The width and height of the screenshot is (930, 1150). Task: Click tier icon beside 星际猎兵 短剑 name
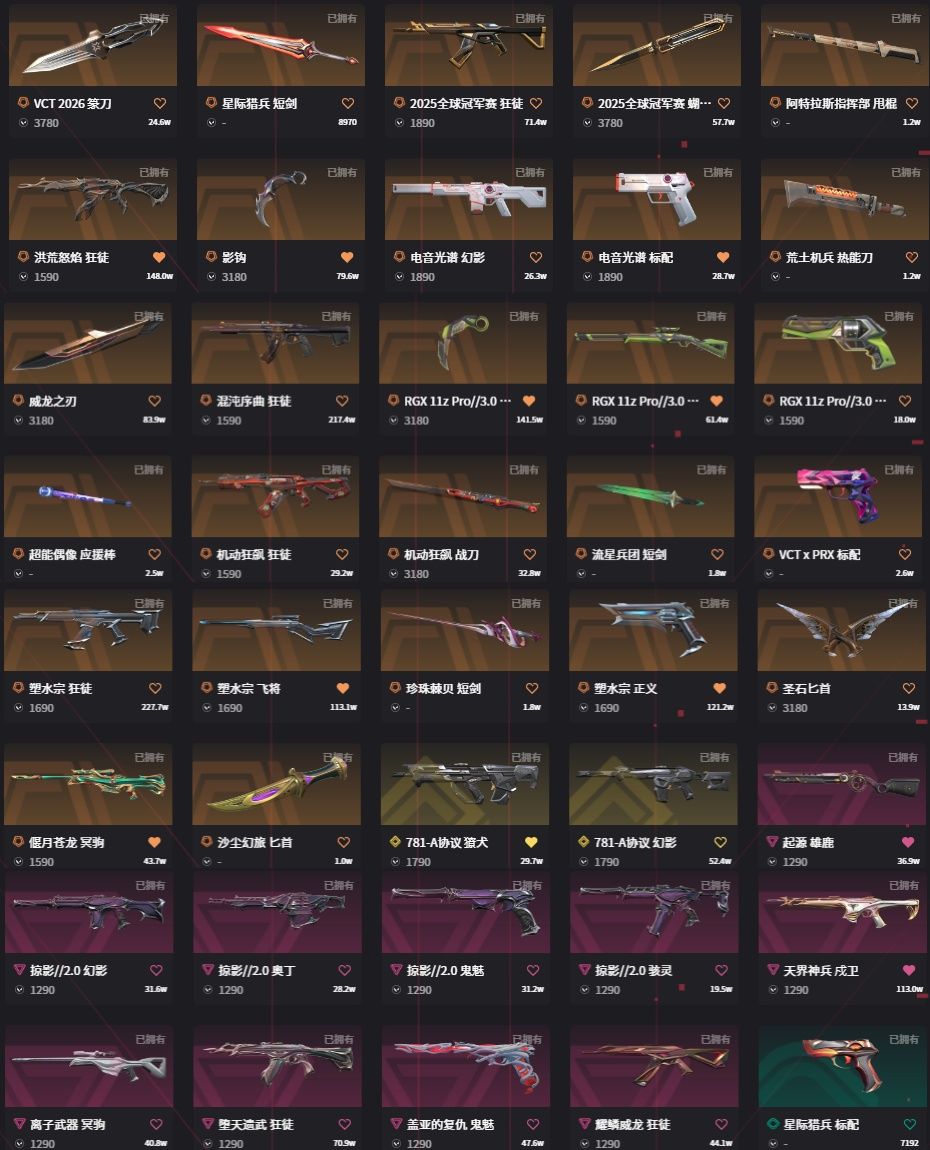pyautogui.click(x=211, y=103)
